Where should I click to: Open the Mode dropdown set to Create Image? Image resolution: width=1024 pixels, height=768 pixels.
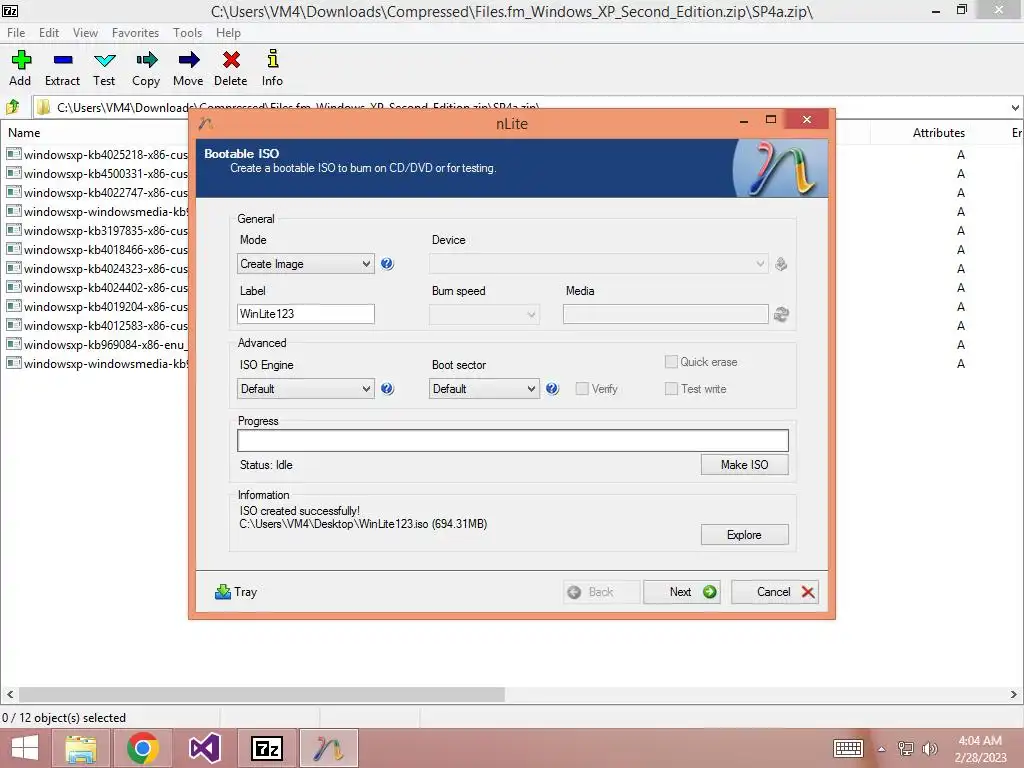[306, 264]
